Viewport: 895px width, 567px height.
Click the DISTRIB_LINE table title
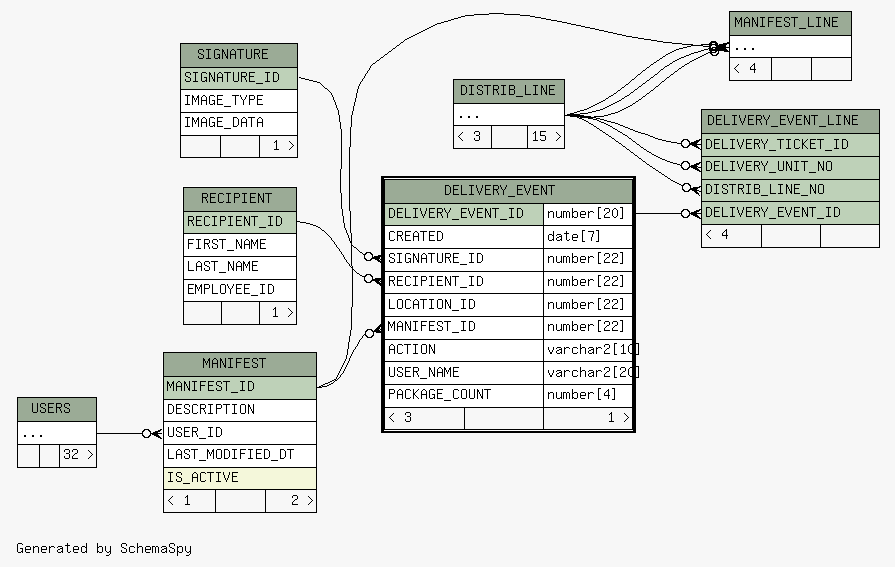pos(508,91)
